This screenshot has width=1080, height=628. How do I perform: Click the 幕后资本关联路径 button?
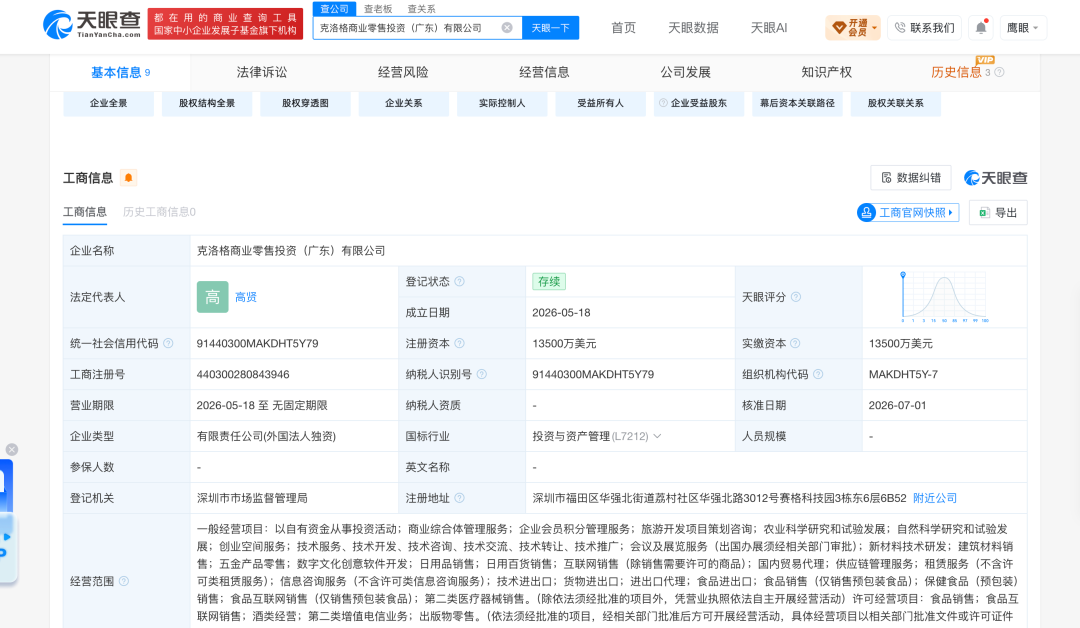[798, 103]
